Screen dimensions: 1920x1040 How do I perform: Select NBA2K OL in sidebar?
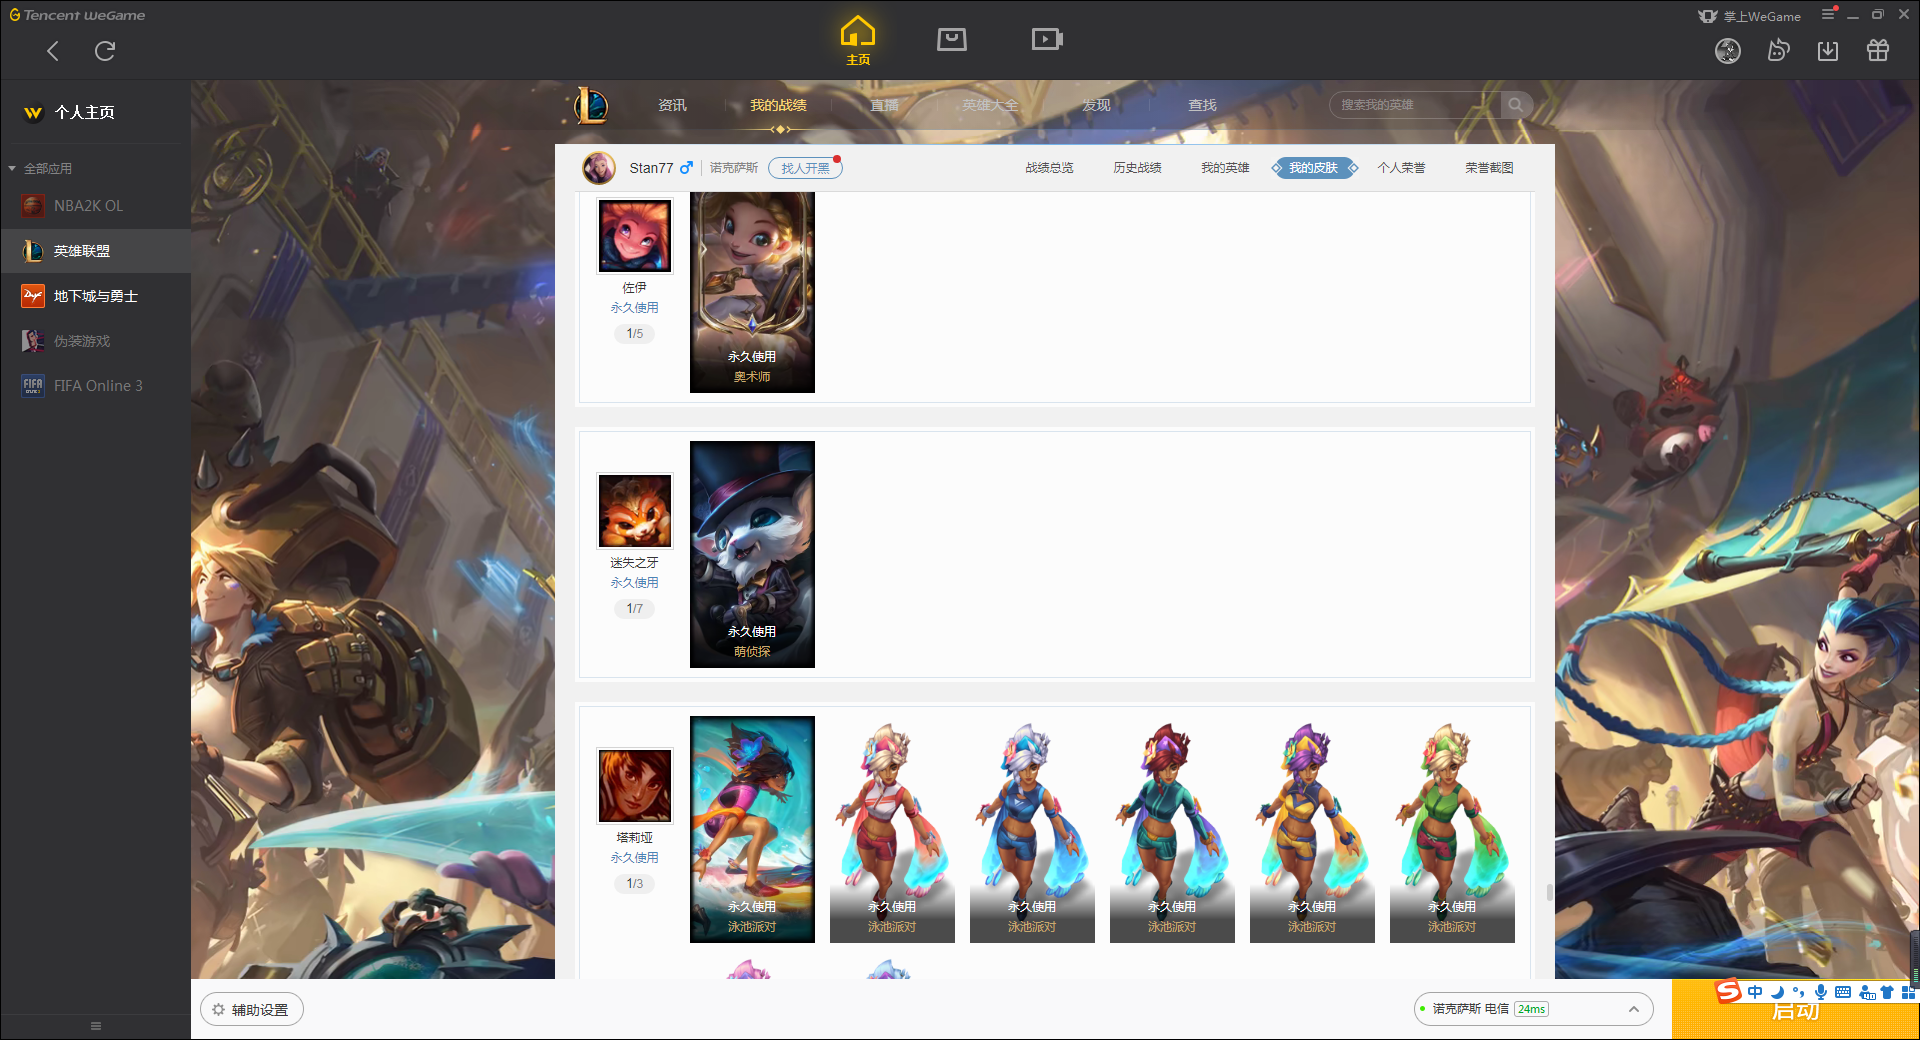click(95, 206)
